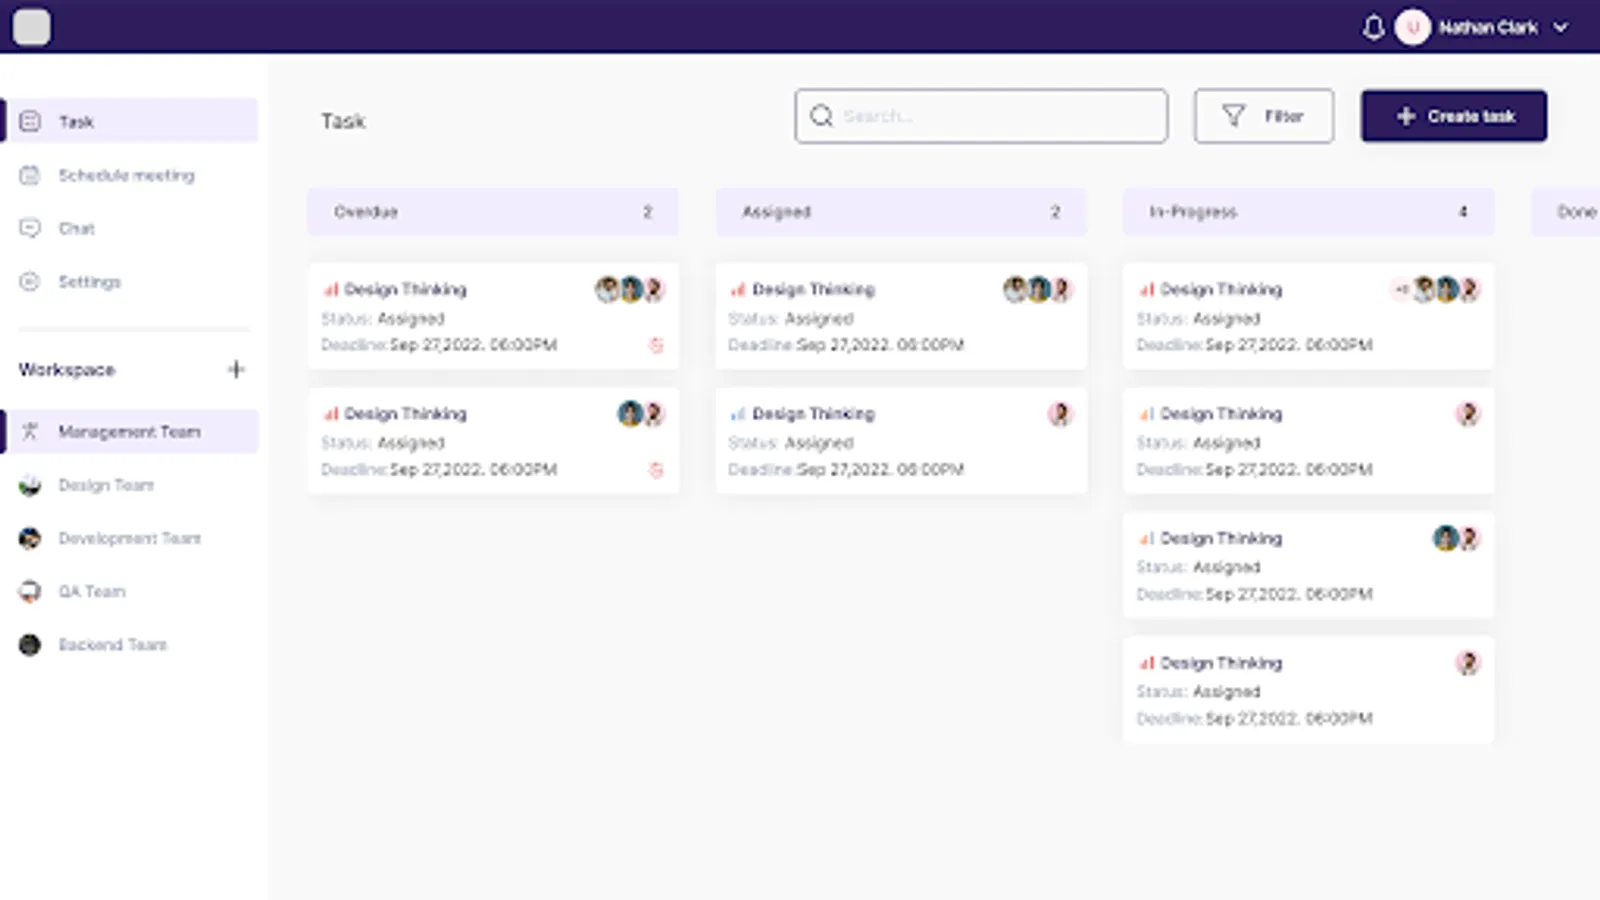Click the Chat bubble icon

pyautogui.click(x=30, y=228)
